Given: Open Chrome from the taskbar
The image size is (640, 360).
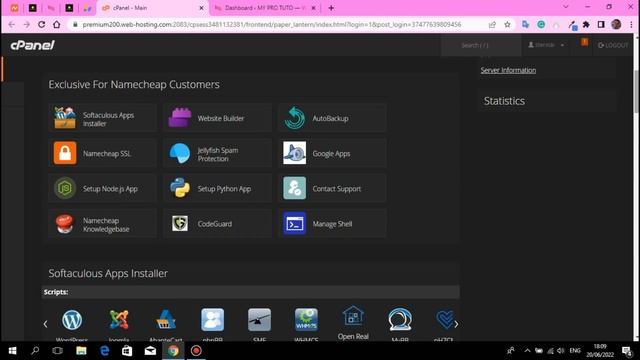Looking at the screenshot, I should 173,351.
